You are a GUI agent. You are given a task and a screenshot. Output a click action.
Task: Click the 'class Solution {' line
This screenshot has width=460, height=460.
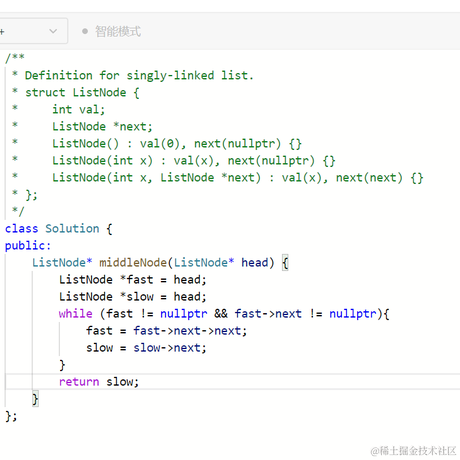(x=59, y=229)
